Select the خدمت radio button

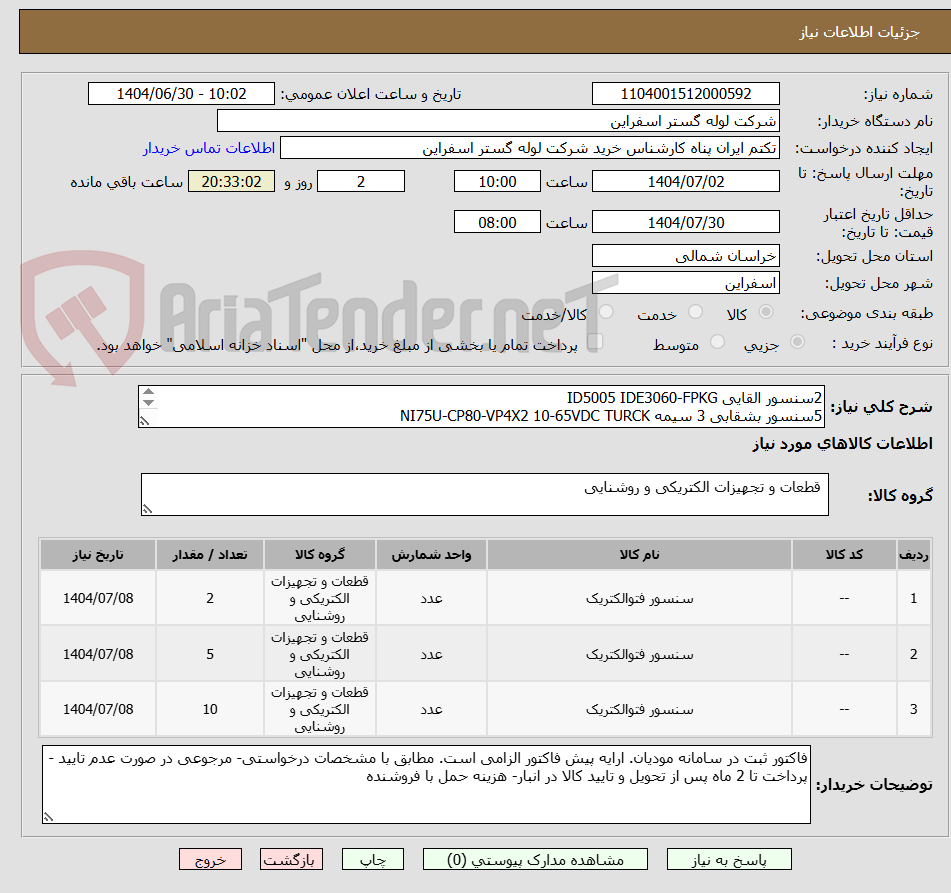point(695,311)
